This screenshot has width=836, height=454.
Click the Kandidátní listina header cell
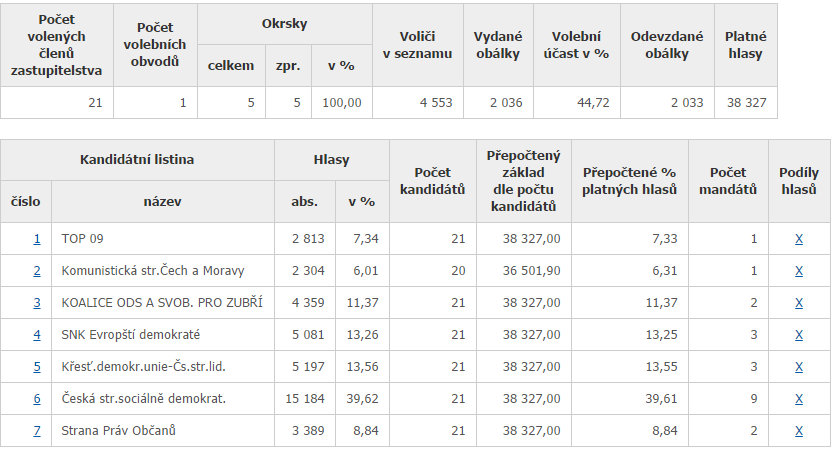pyautogui.click(x=137, y=160)
